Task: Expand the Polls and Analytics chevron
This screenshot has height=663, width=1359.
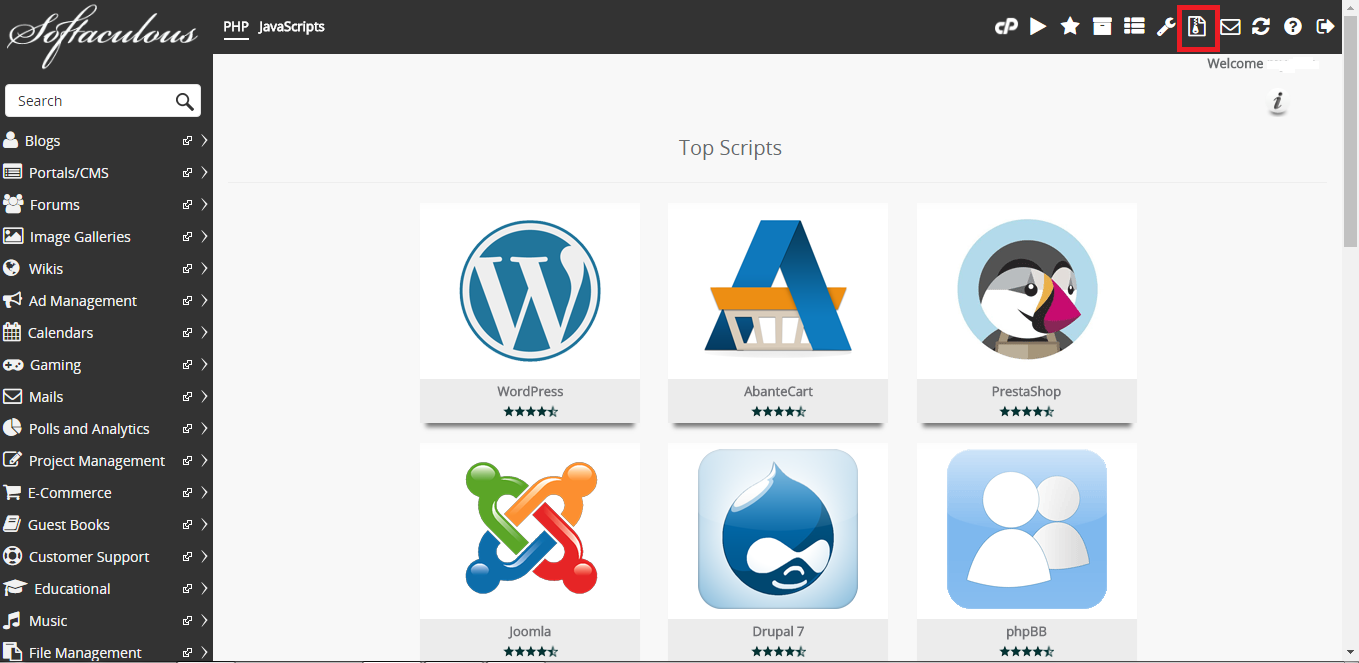Action: pyautogui.click(x=204, y=429)
